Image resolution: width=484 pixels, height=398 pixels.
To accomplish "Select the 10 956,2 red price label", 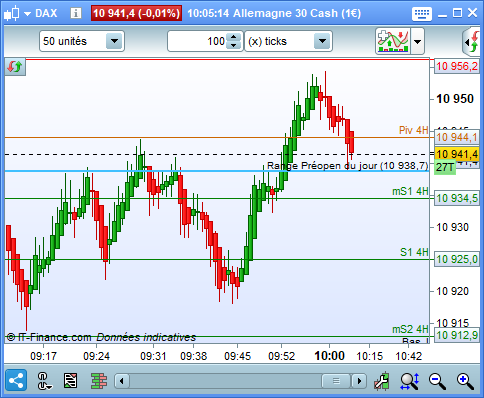I will (x=457, y=66).
